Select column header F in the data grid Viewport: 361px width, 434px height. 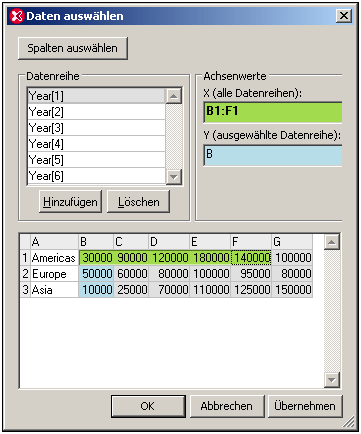point(251,242)
